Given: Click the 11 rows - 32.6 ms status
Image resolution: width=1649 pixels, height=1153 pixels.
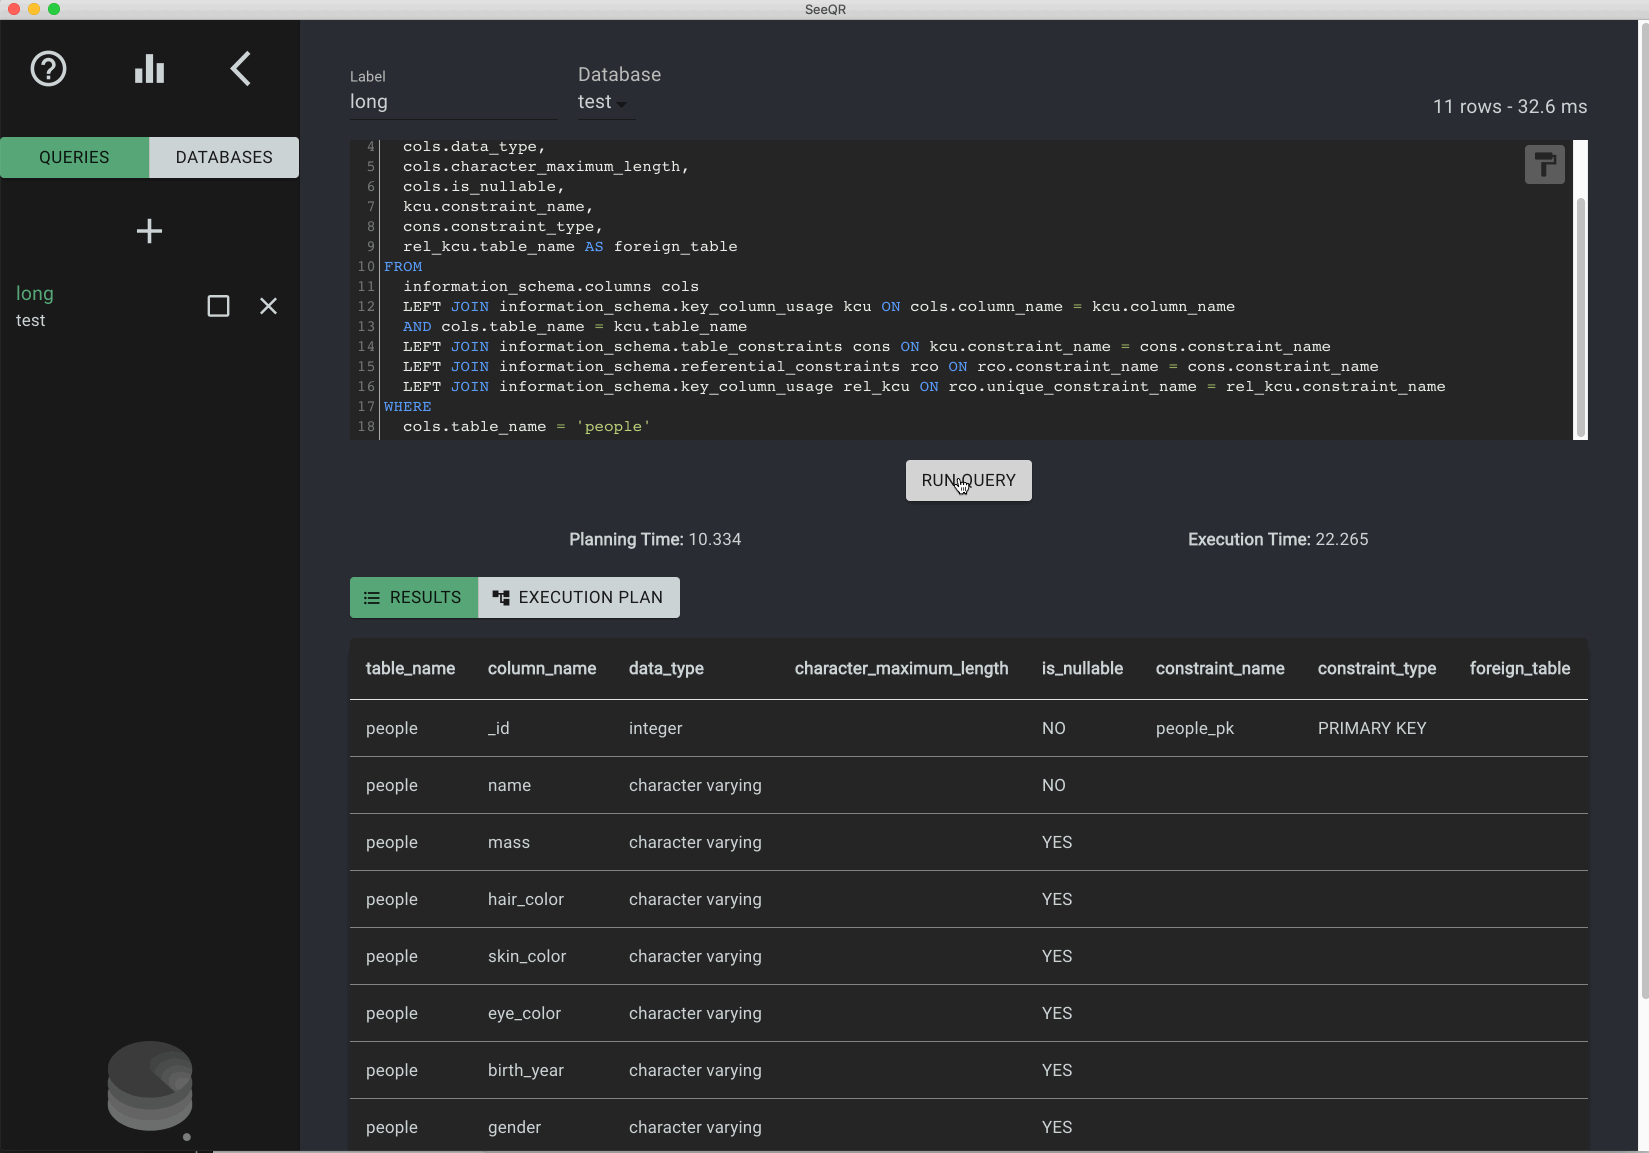Looking at the screenshot, I should tap(1510, 106).
